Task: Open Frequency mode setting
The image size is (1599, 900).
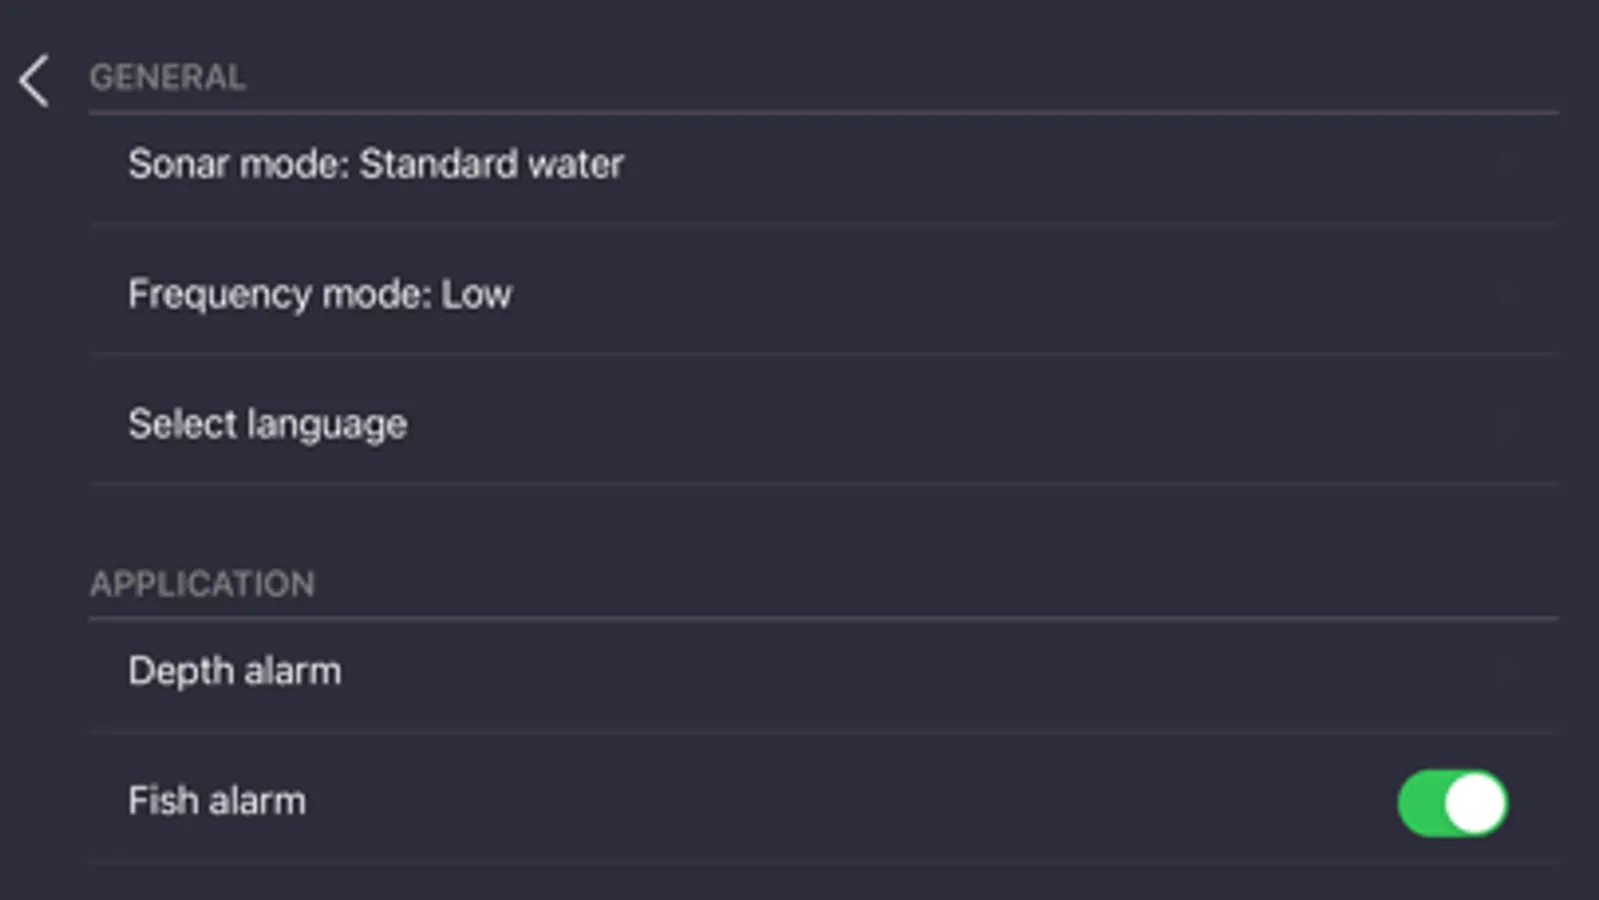Action: 320,295
